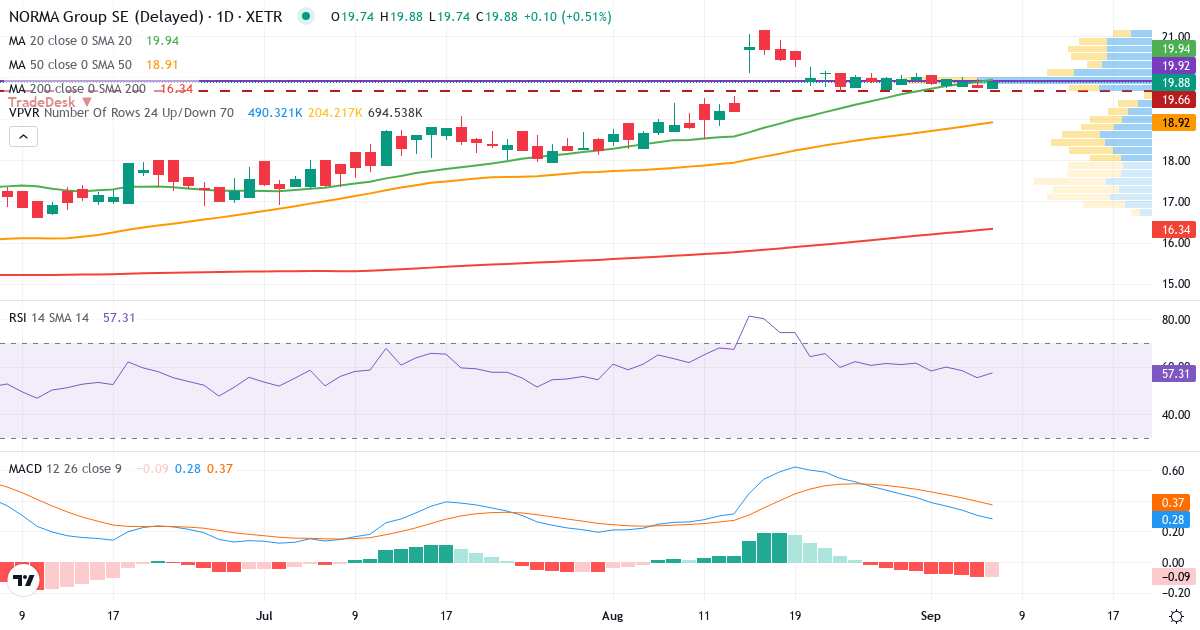Screen dimensions: 1200x630
Task: Click the green market status indicator dot
Action: click(306, 16)
